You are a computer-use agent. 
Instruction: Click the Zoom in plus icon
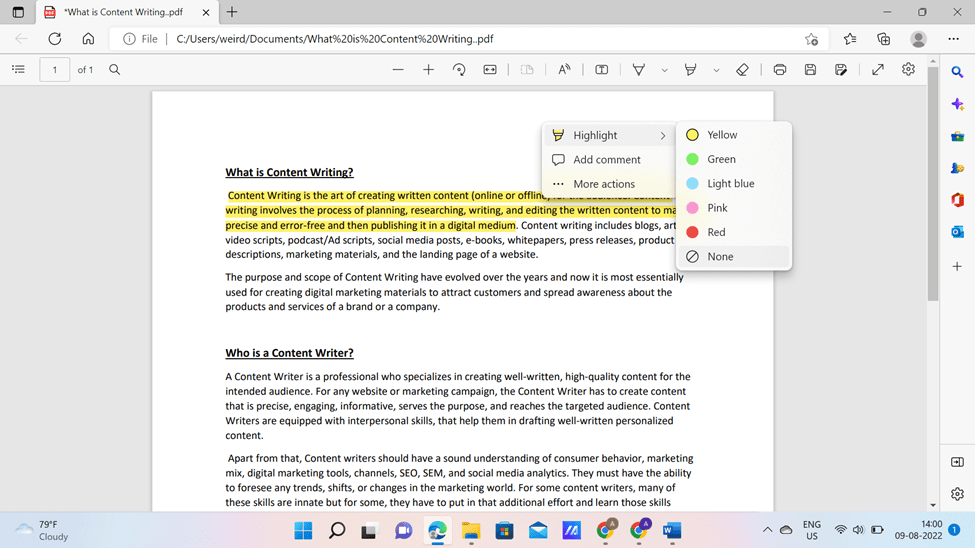pos(428,70)
